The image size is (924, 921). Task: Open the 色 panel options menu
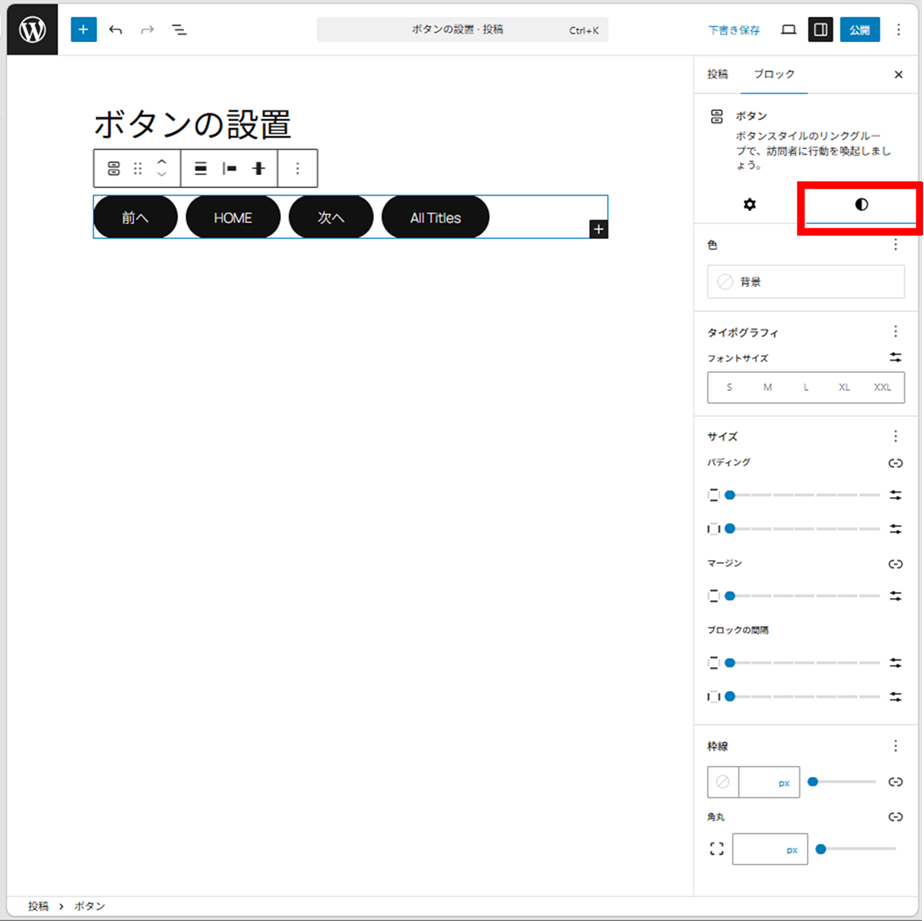[x=895, y=245]
